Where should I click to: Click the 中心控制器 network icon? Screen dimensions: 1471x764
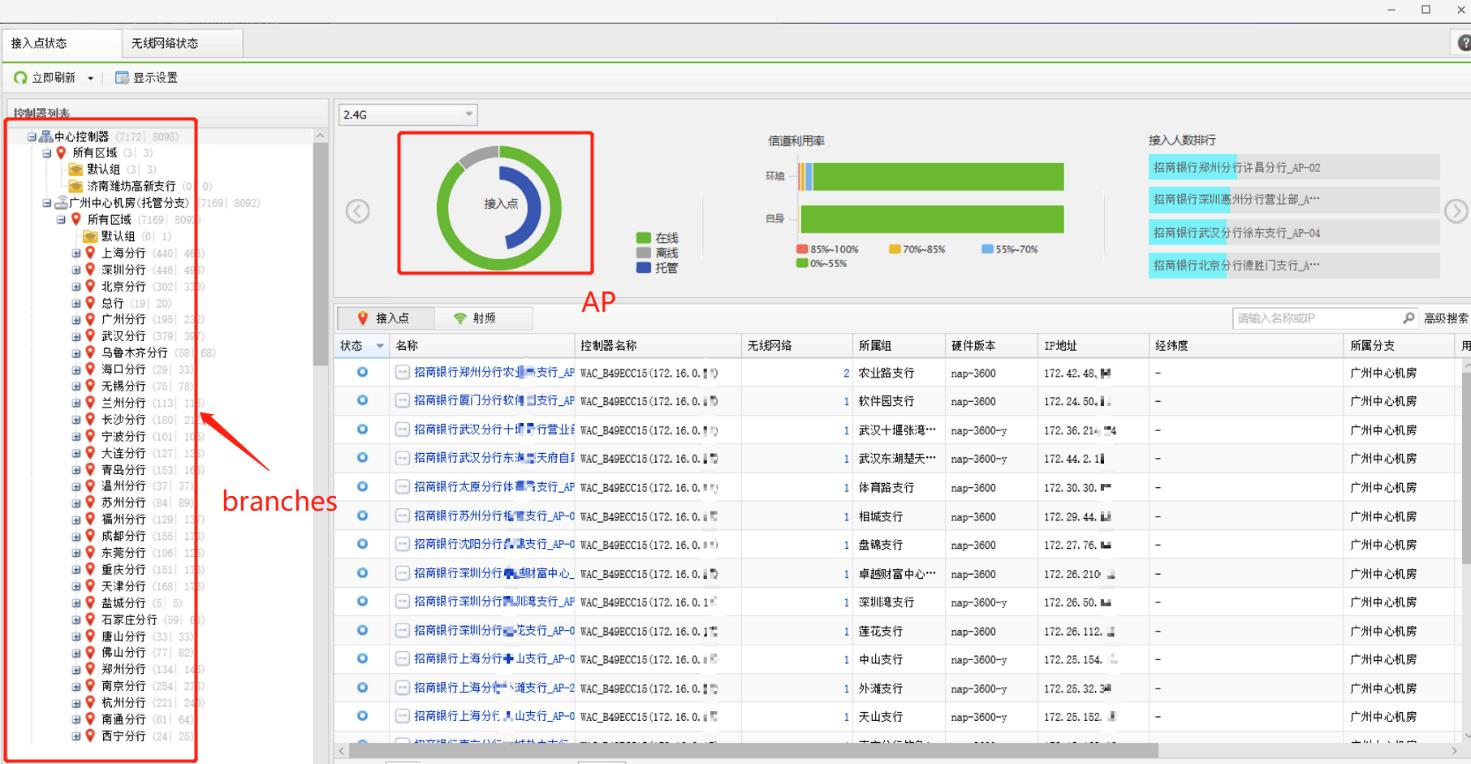44,136
